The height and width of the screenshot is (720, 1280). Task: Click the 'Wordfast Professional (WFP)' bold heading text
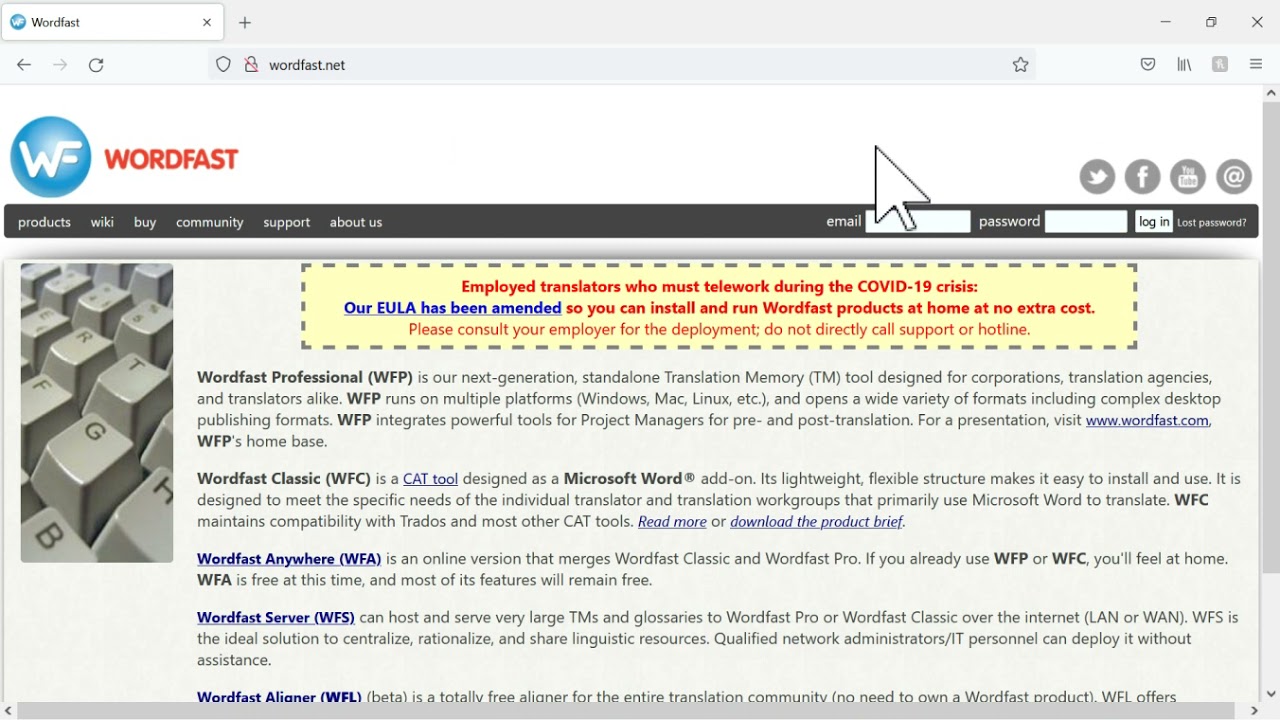(x=305, y=378)
